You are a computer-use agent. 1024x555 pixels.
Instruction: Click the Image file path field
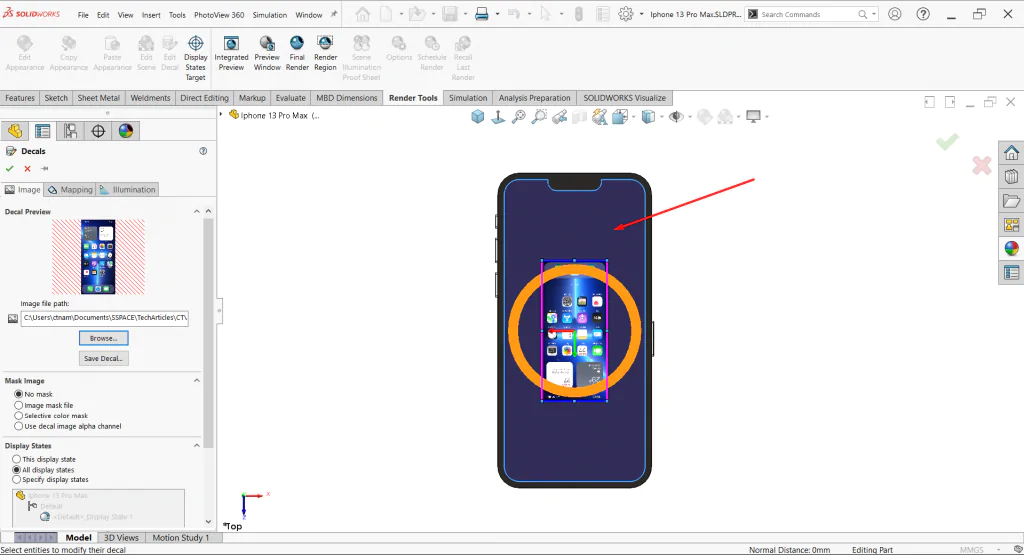pos(104,318)
